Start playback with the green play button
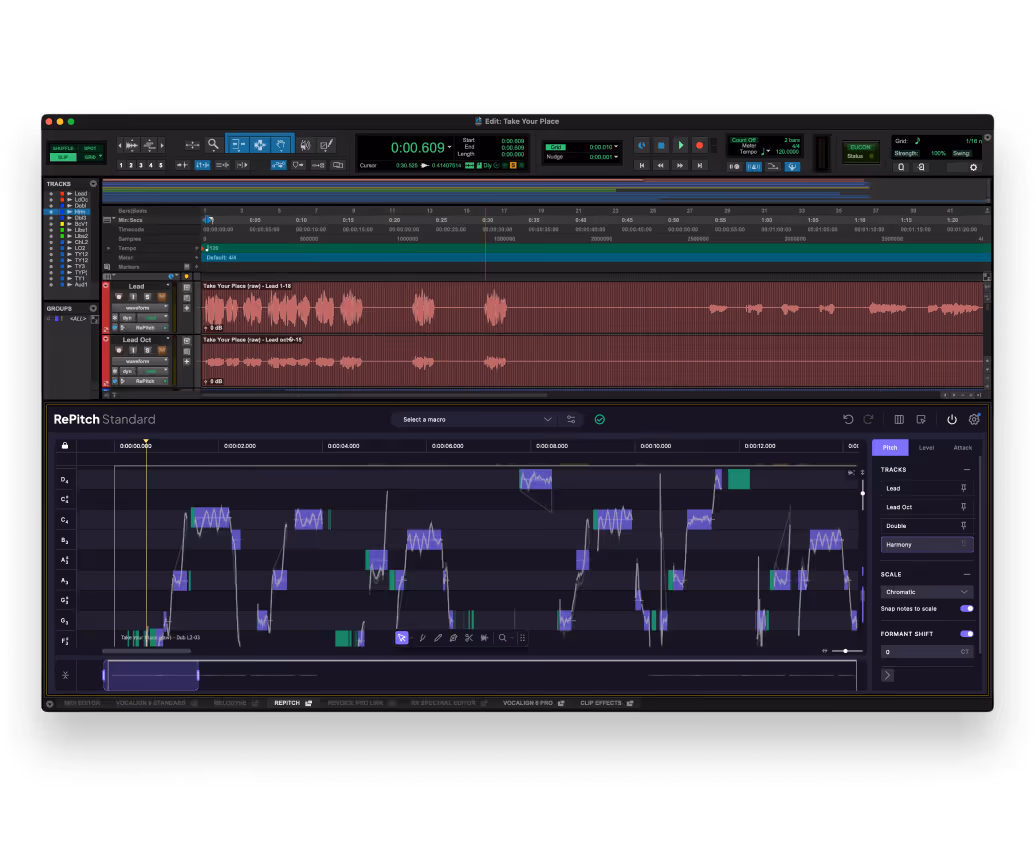 [x=681, y=145]
